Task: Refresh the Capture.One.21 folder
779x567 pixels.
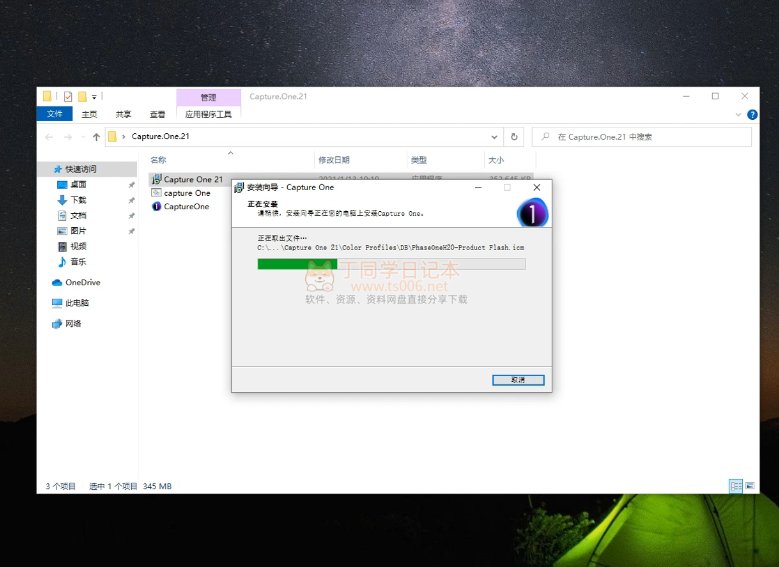Action: [x=514, y=137]
